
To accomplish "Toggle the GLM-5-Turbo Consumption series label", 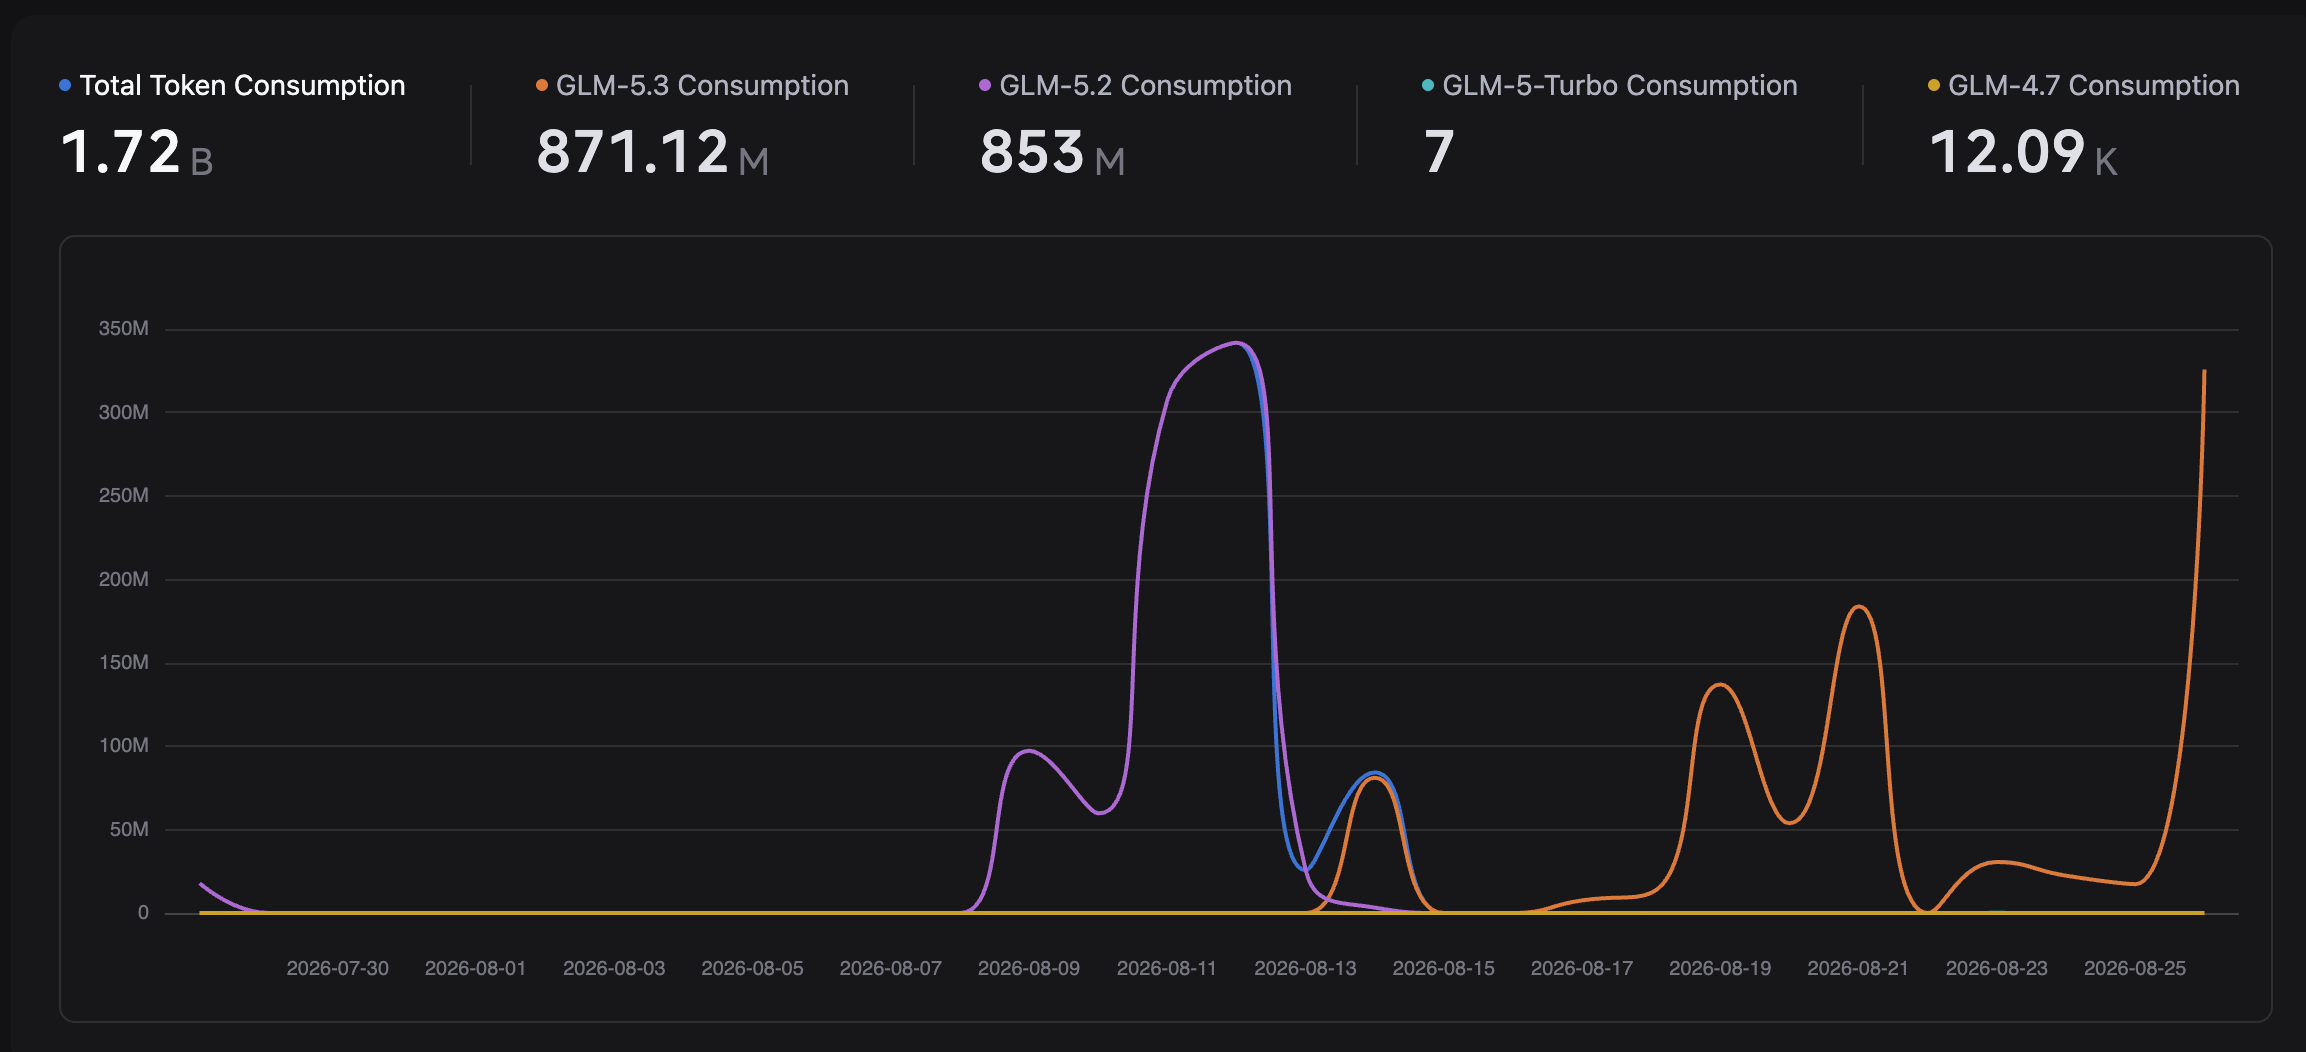I will tap(1620, 86).
